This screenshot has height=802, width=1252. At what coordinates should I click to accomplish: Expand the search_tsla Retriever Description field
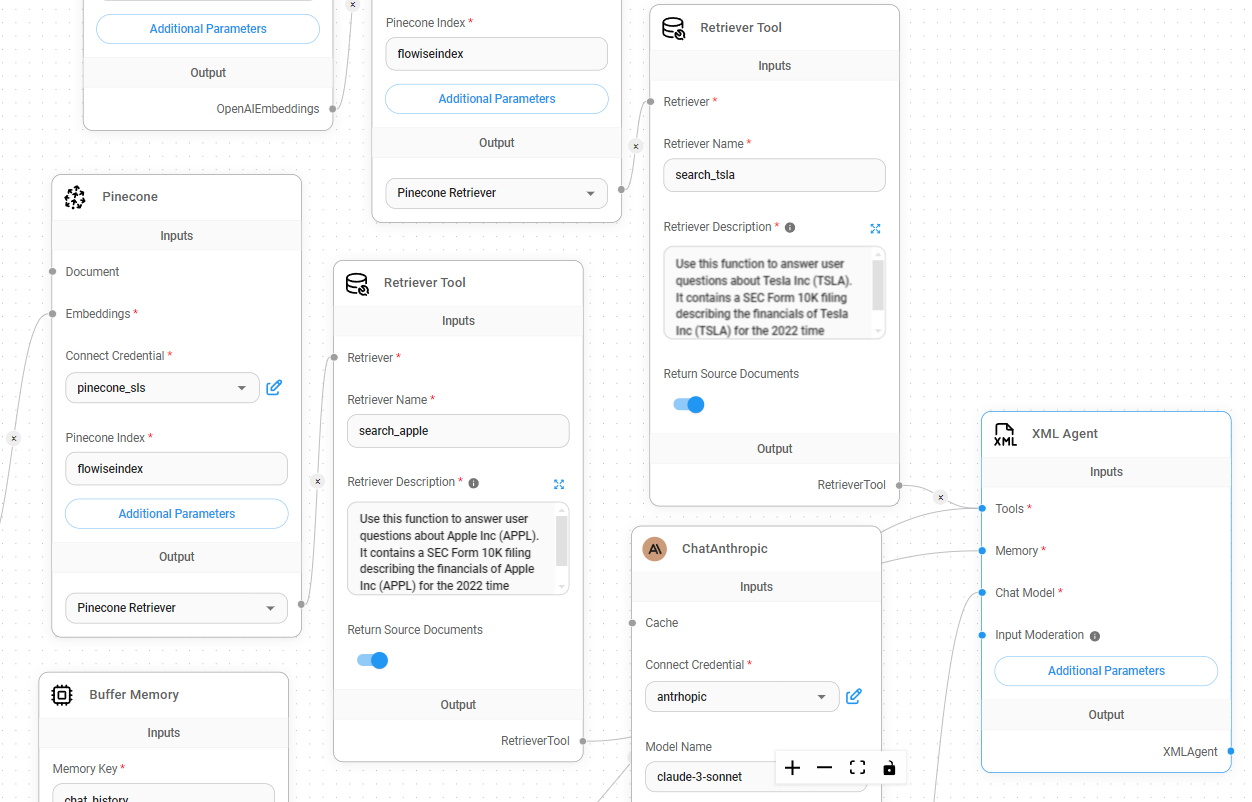click(x=875, y=228)
